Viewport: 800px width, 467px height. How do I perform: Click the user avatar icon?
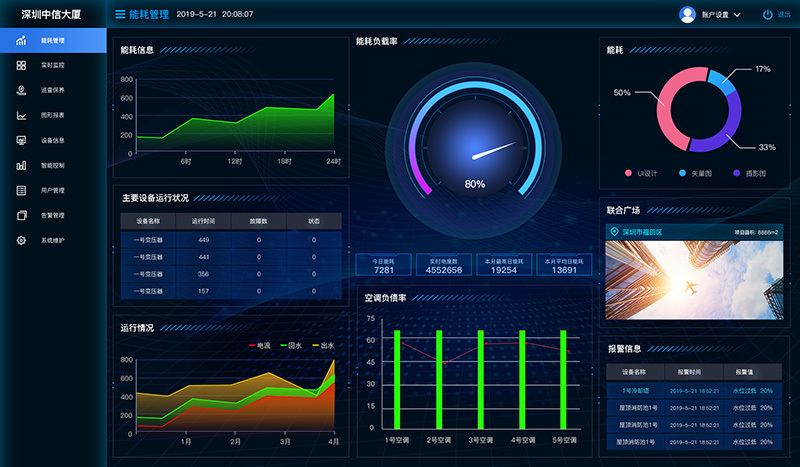click(x=687, y=14)
